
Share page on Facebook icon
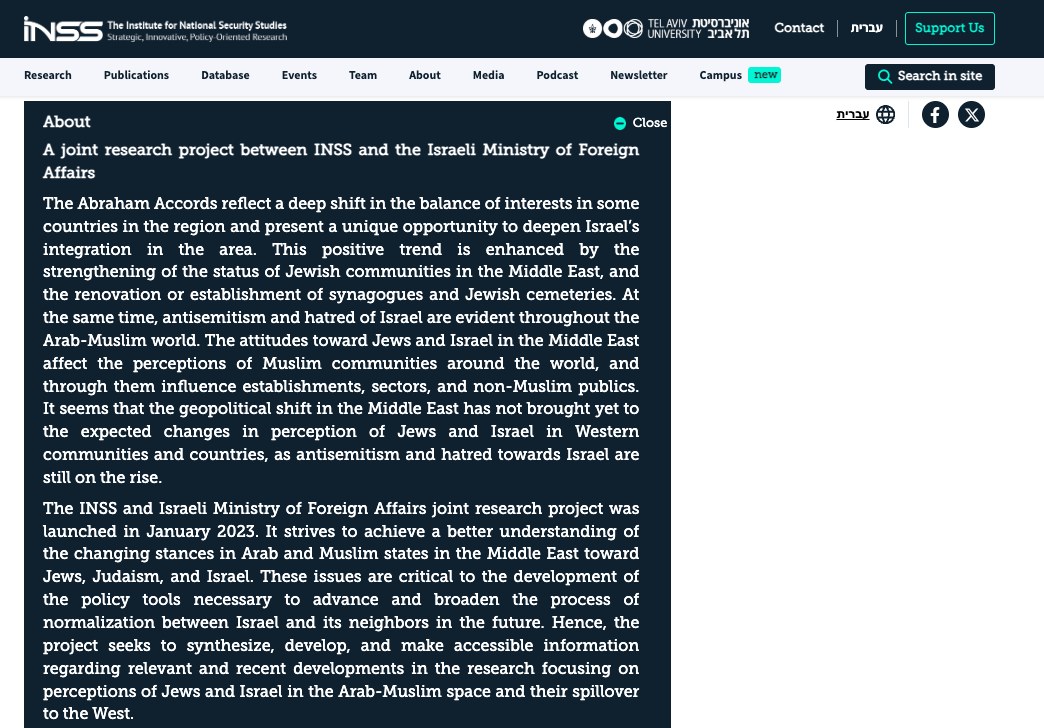click(x=935, y=115)
